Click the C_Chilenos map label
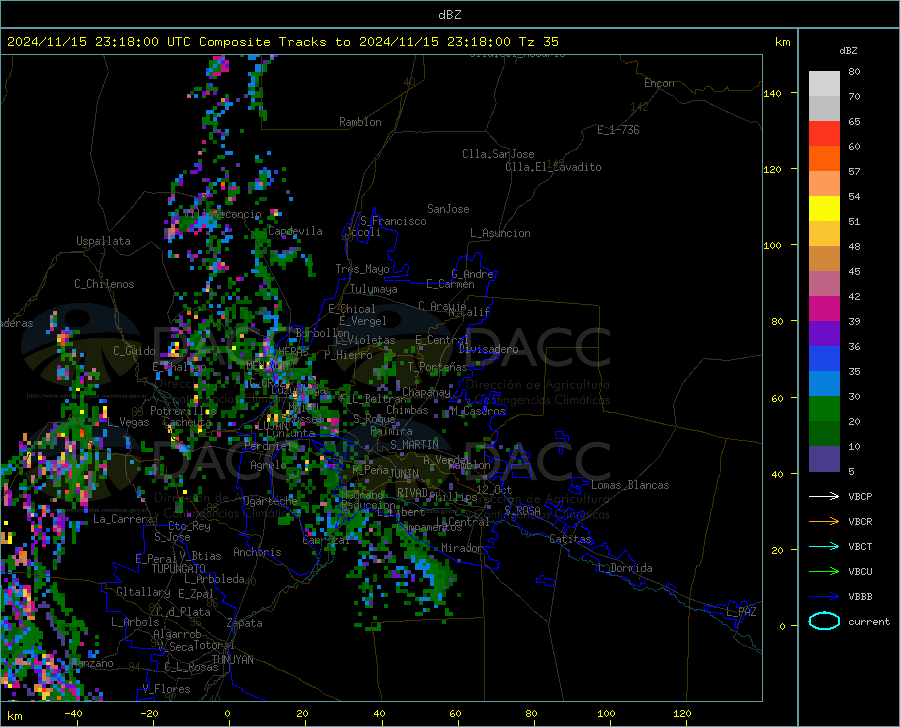900x727 pixels. 104,284
